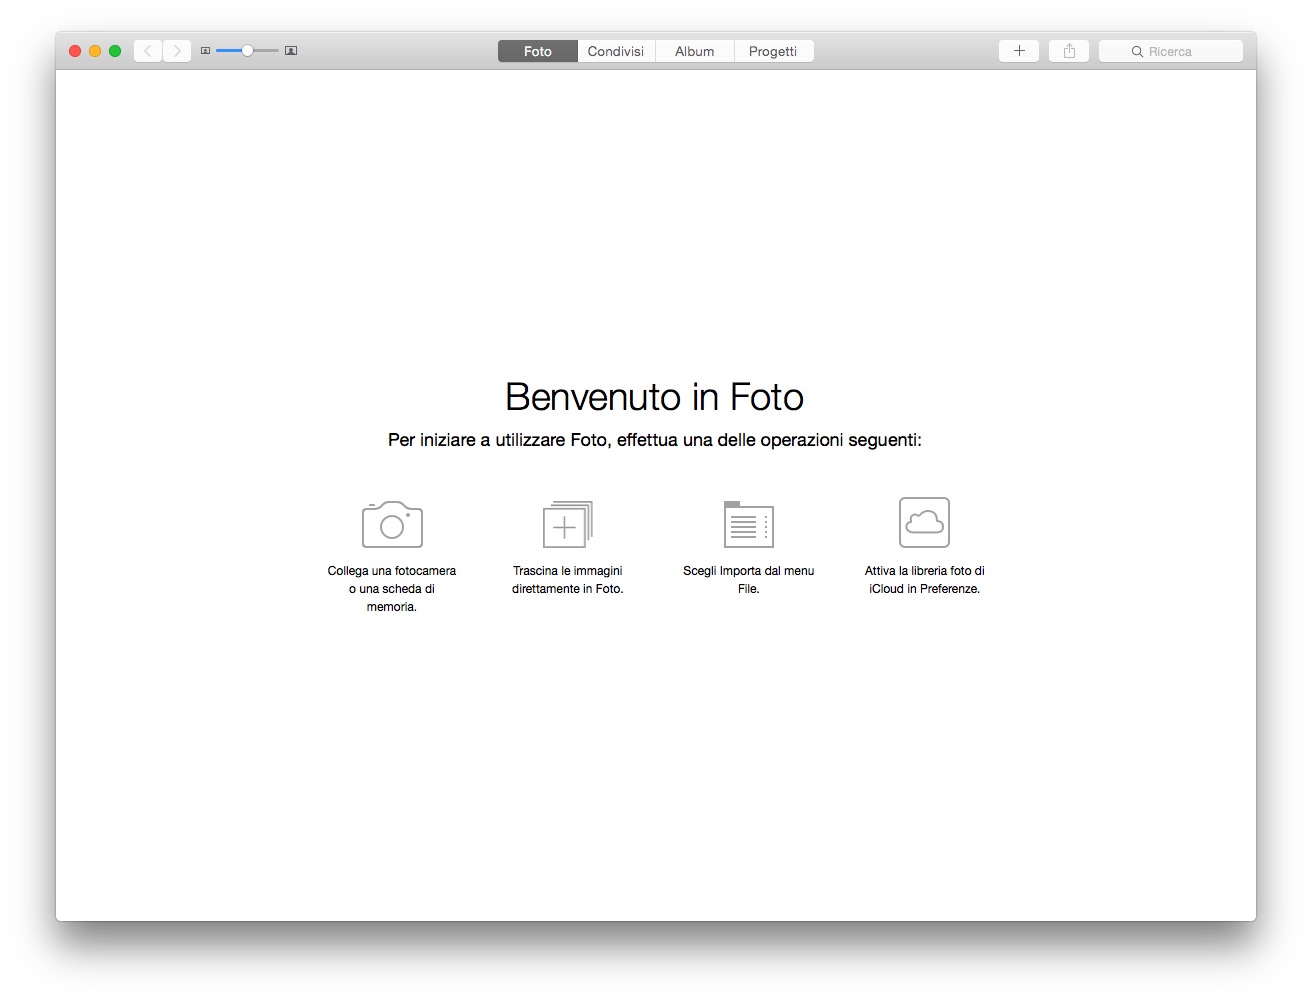This screenshot has height=1001, width=1312.
Task: Maximize the window with the green button
Action: (115, 51)
